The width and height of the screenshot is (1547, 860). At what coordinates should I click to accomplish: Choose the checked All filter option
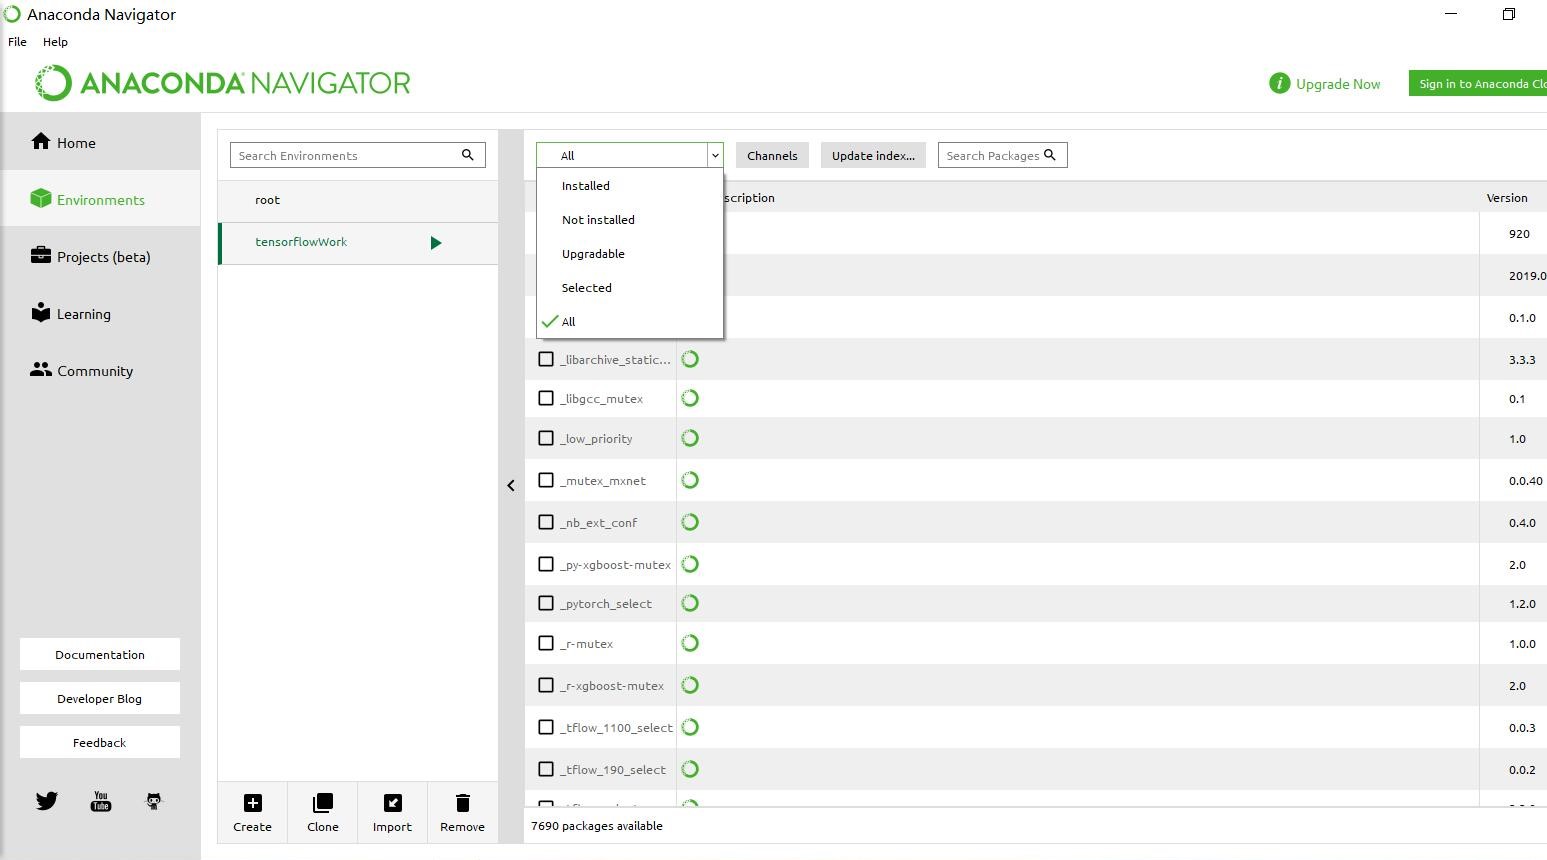pyautogui.click(x=630, y=322)
